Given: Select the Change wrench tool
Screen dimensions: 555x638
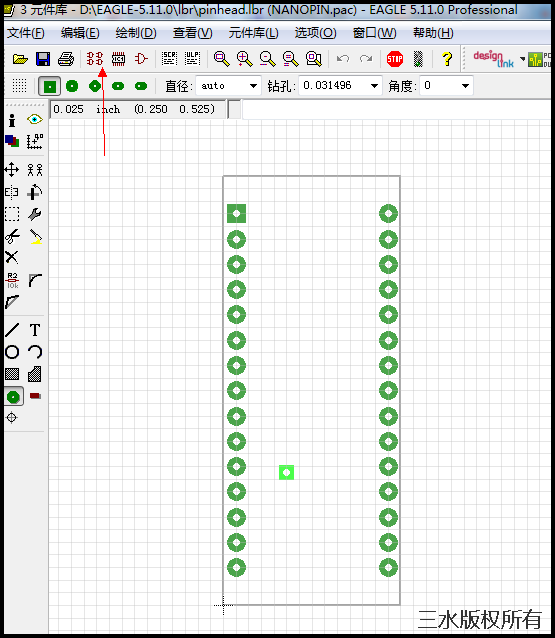Looking at the screenshot, I should coord(35,214).
